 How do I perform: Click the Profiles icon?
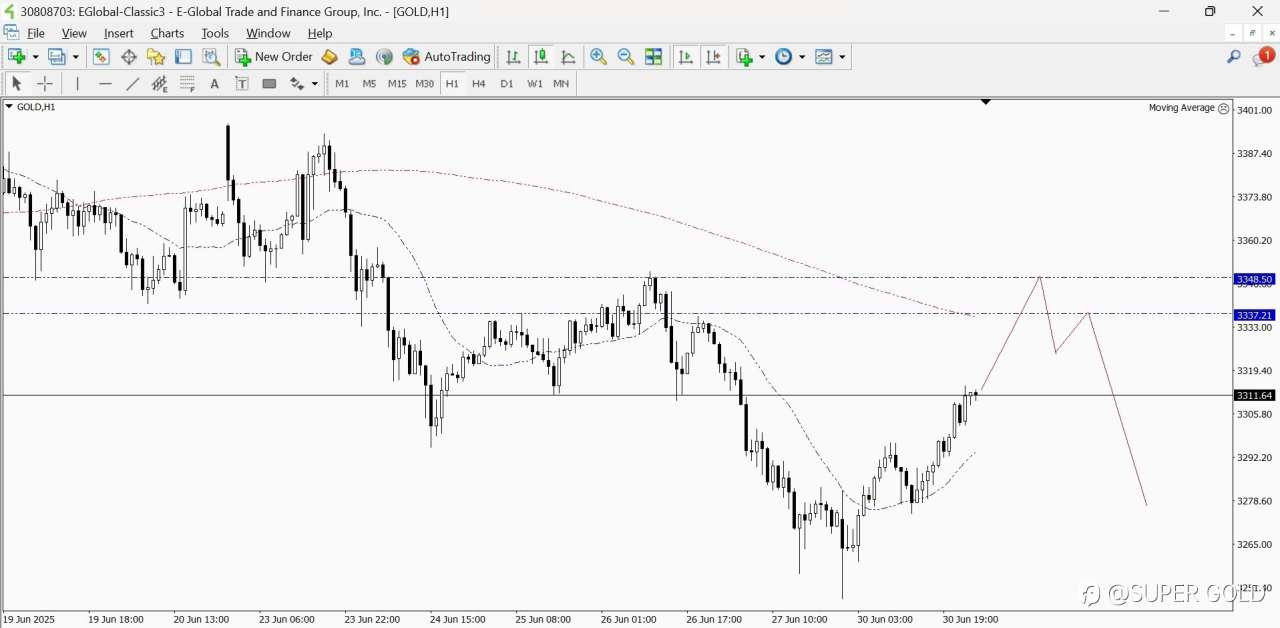coord(58,57)
